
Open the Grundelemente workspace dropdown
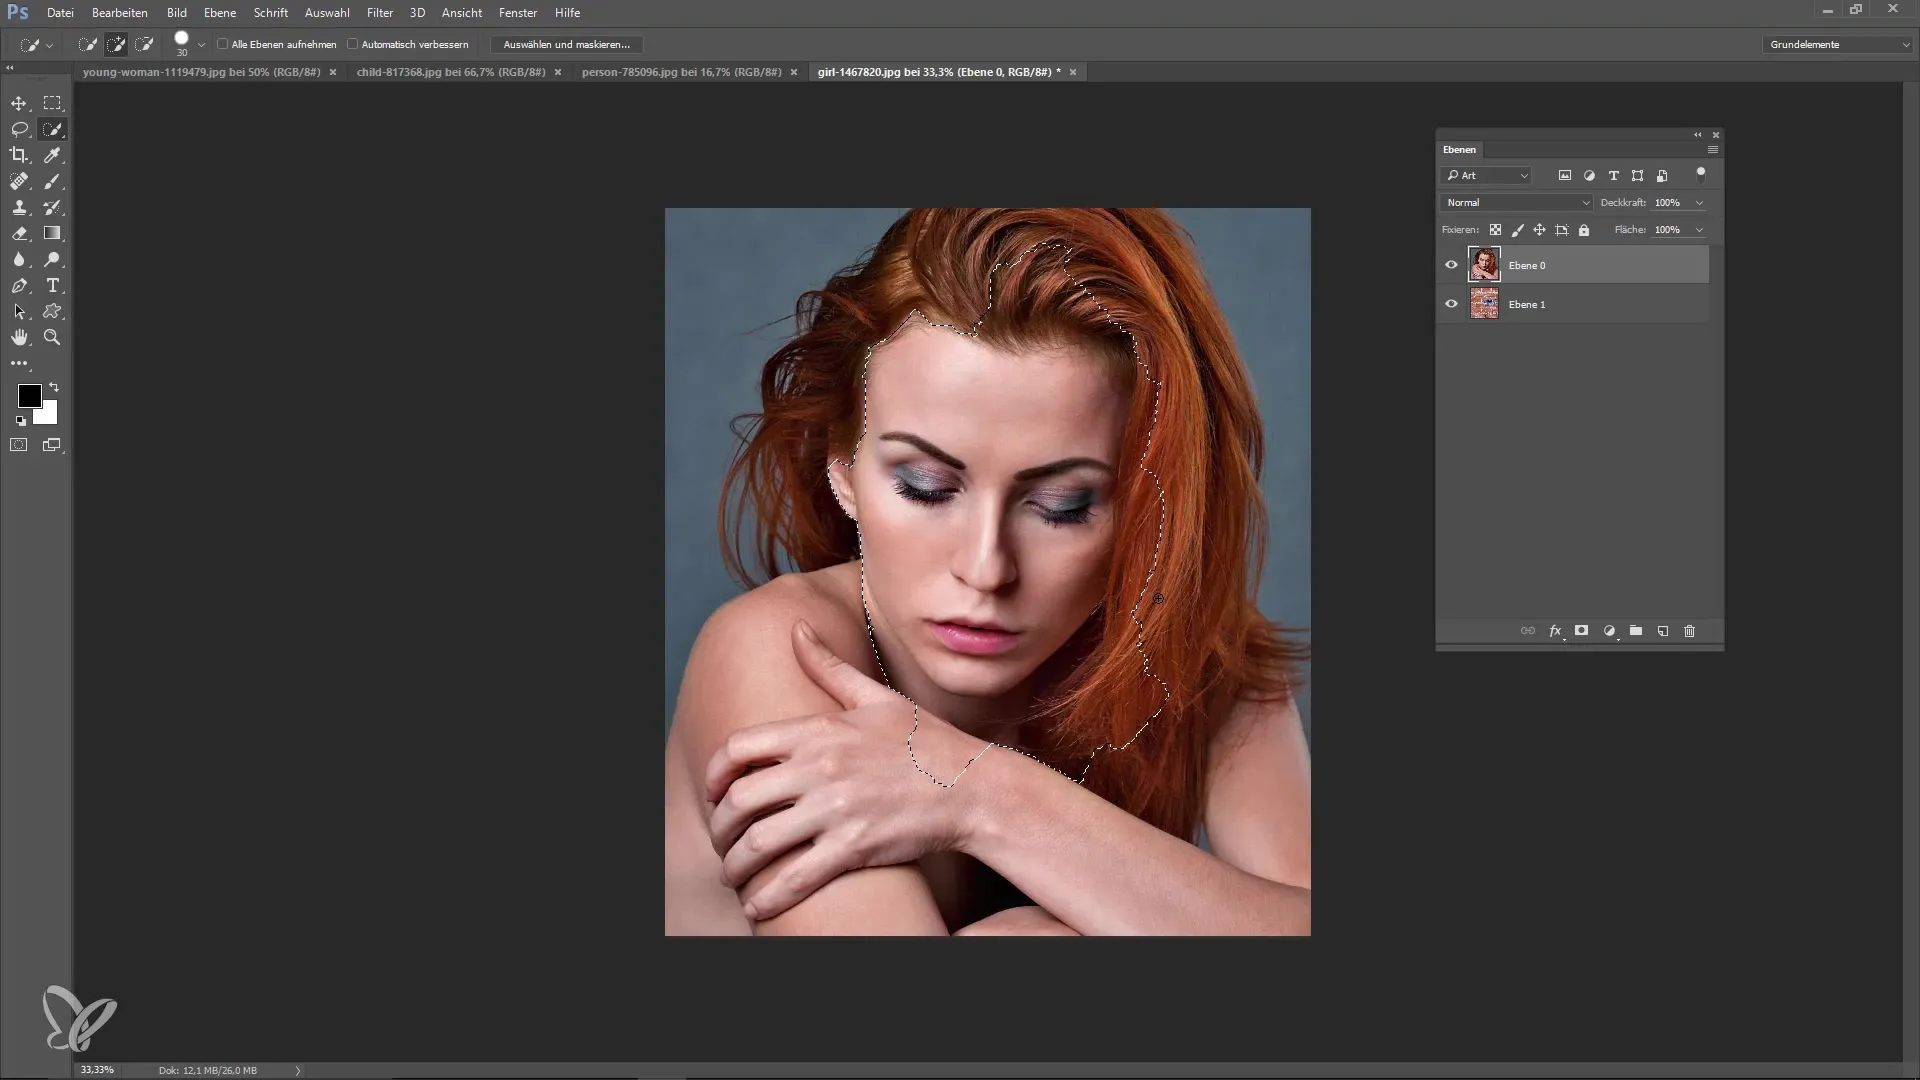pyautogui.click(x=1837, y=45)
